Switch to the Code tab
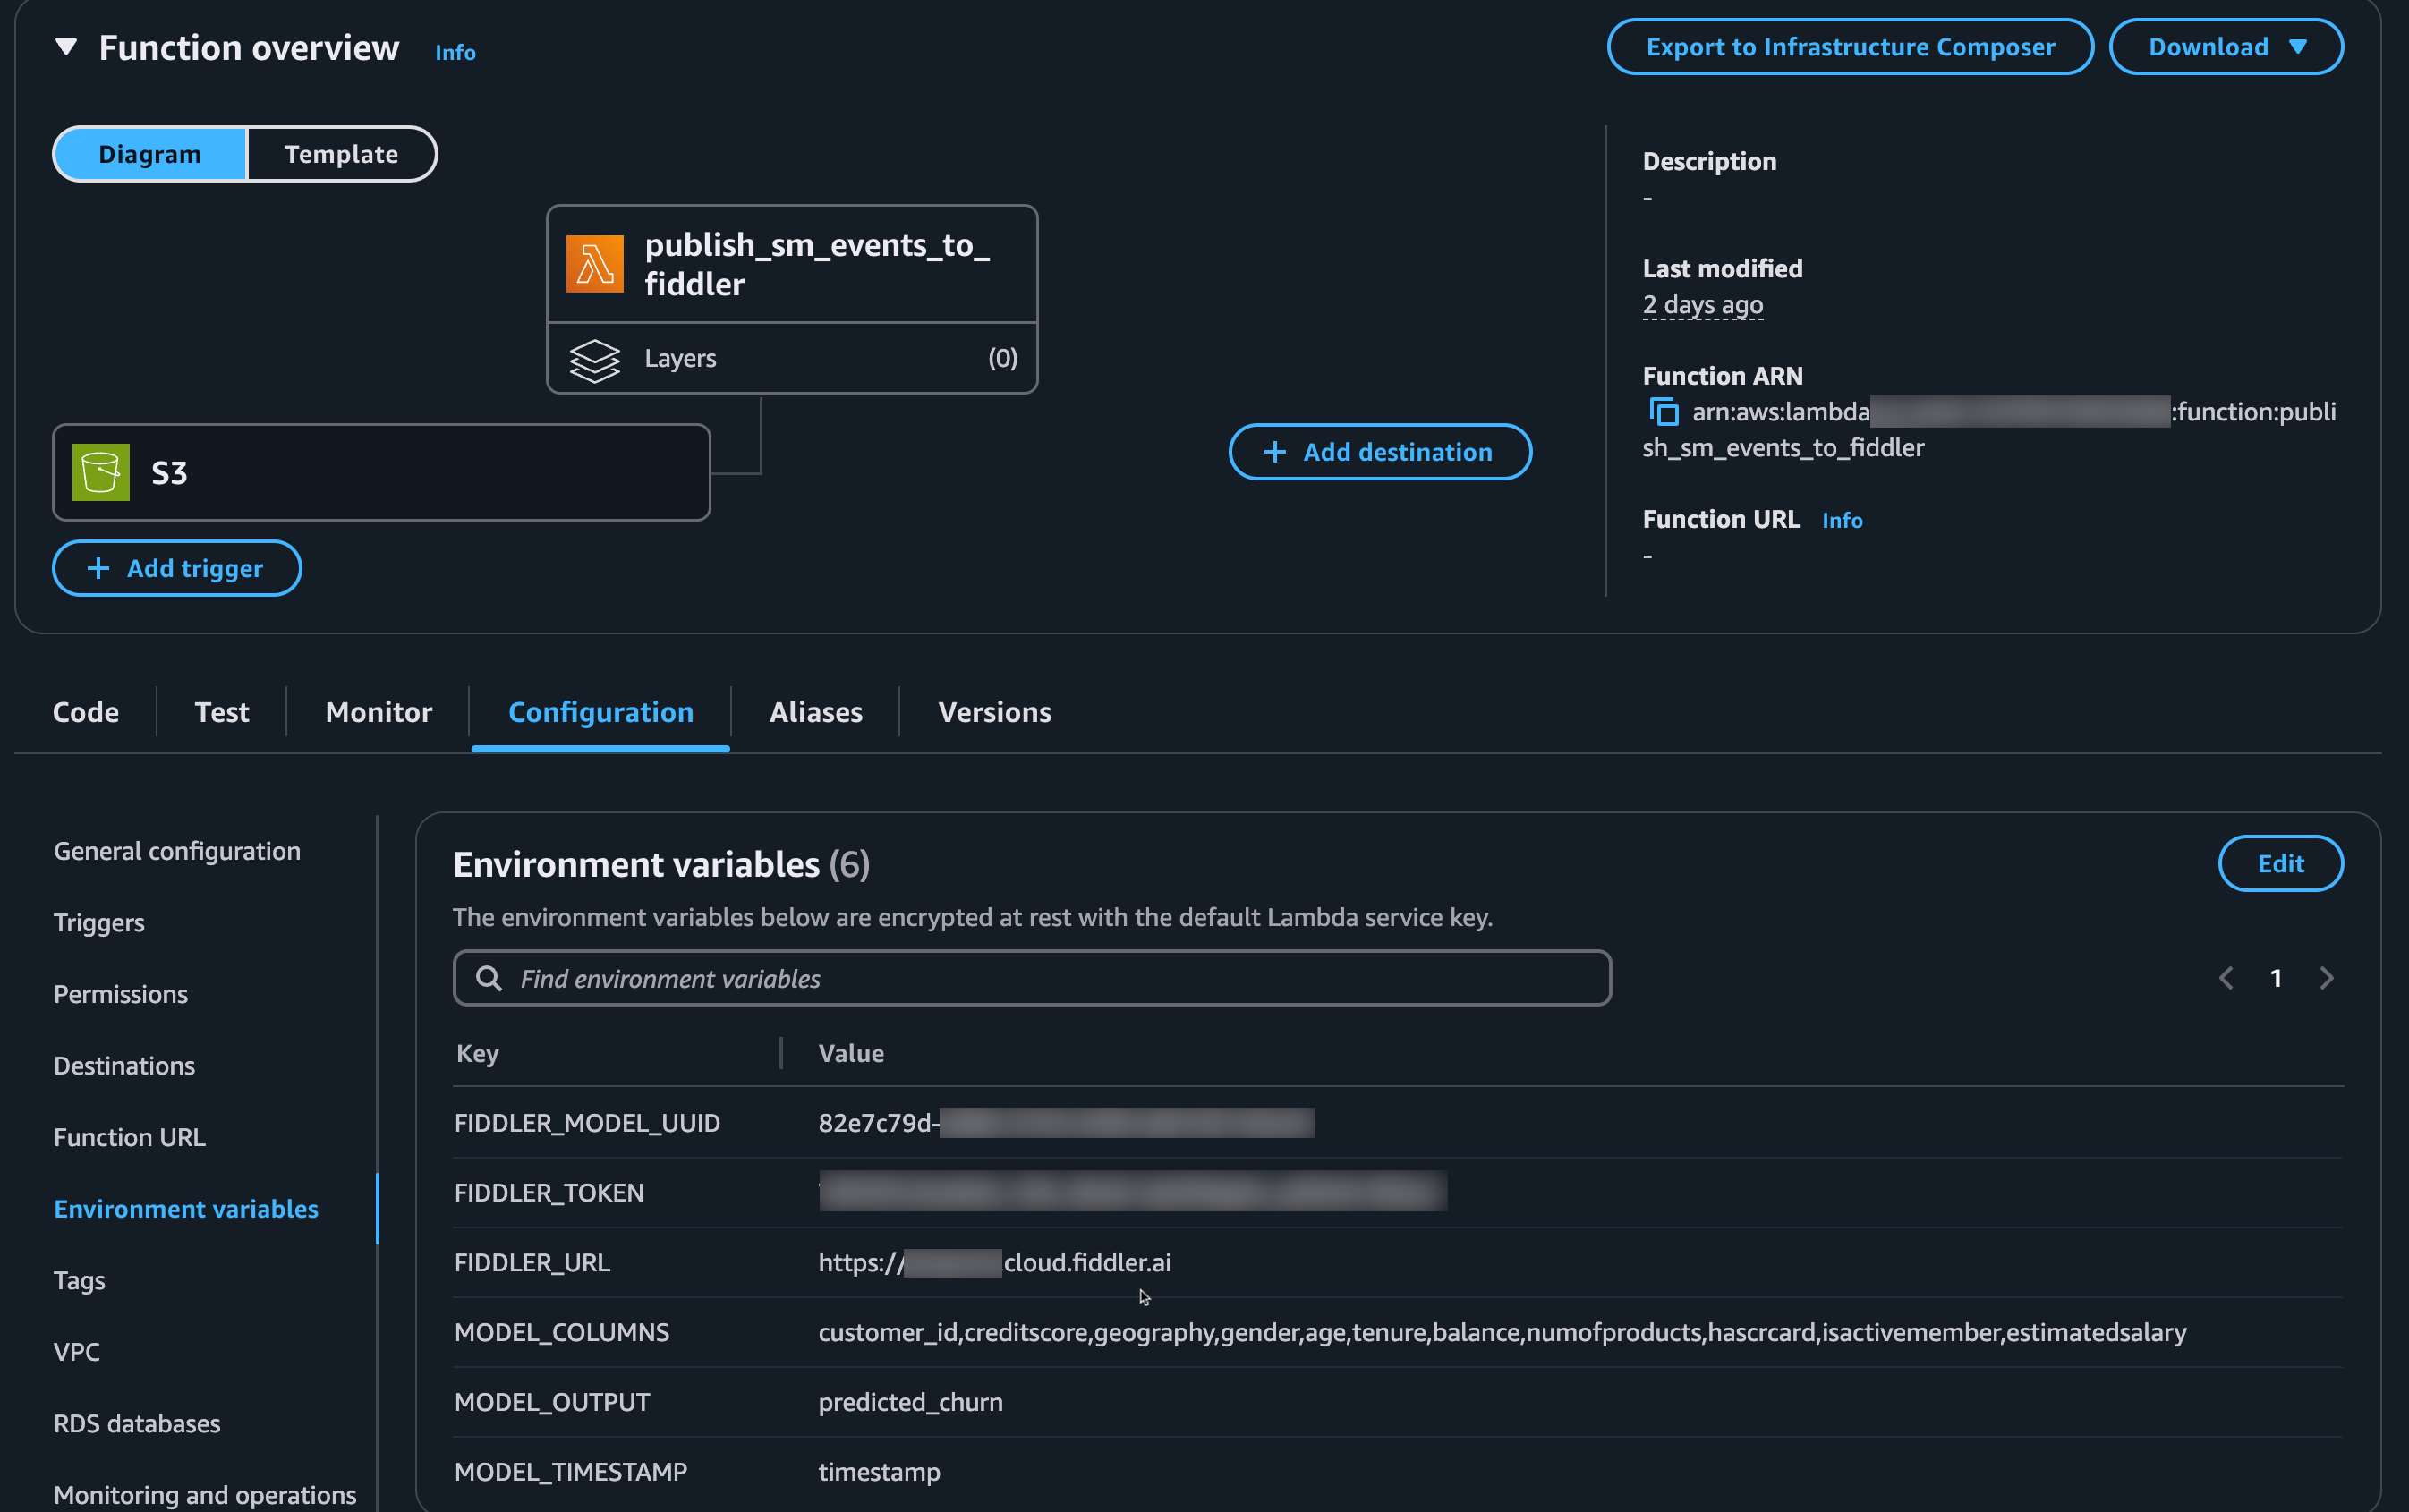Screen dimensions: 2409x1512 85,711
